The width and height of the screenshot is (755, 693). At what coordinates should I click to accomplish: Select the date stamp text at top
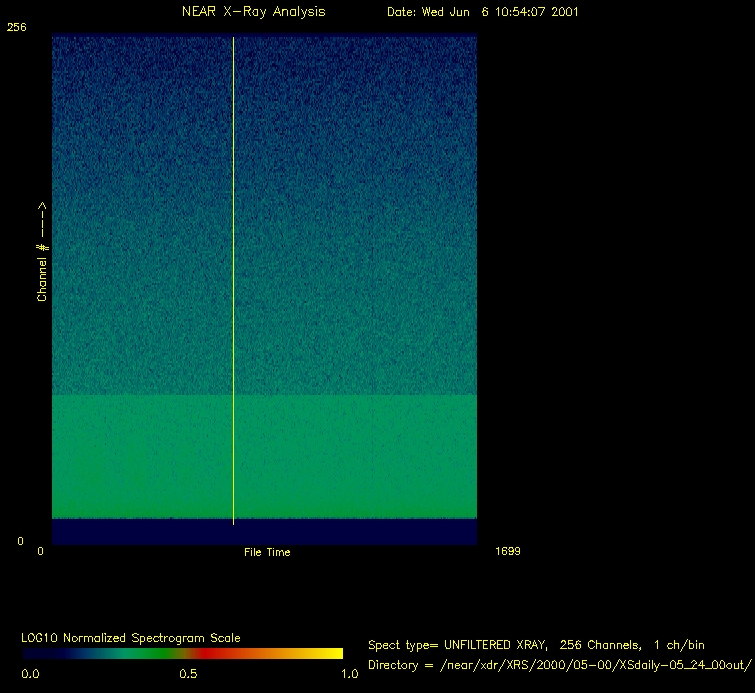pos(482,12)
